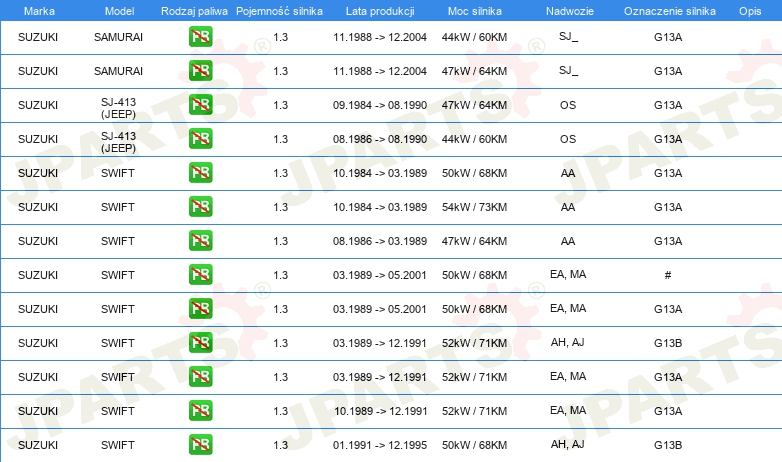Click the date range 09.1984 -> 08.1990

tap(380, 105)
